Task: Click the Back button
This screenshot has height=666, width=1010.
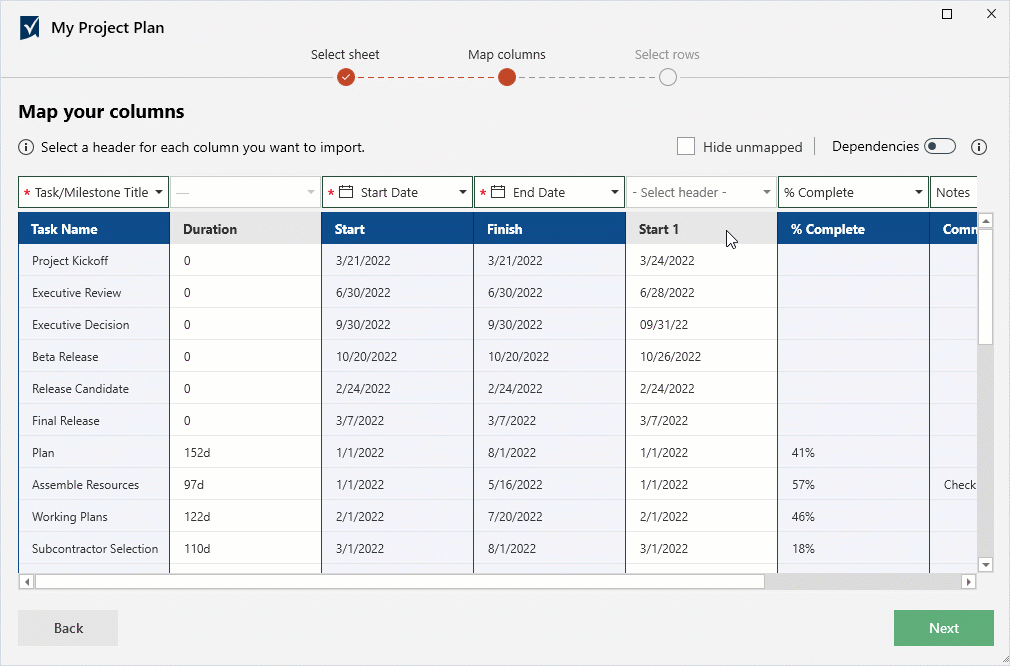Action: [68, 628]
